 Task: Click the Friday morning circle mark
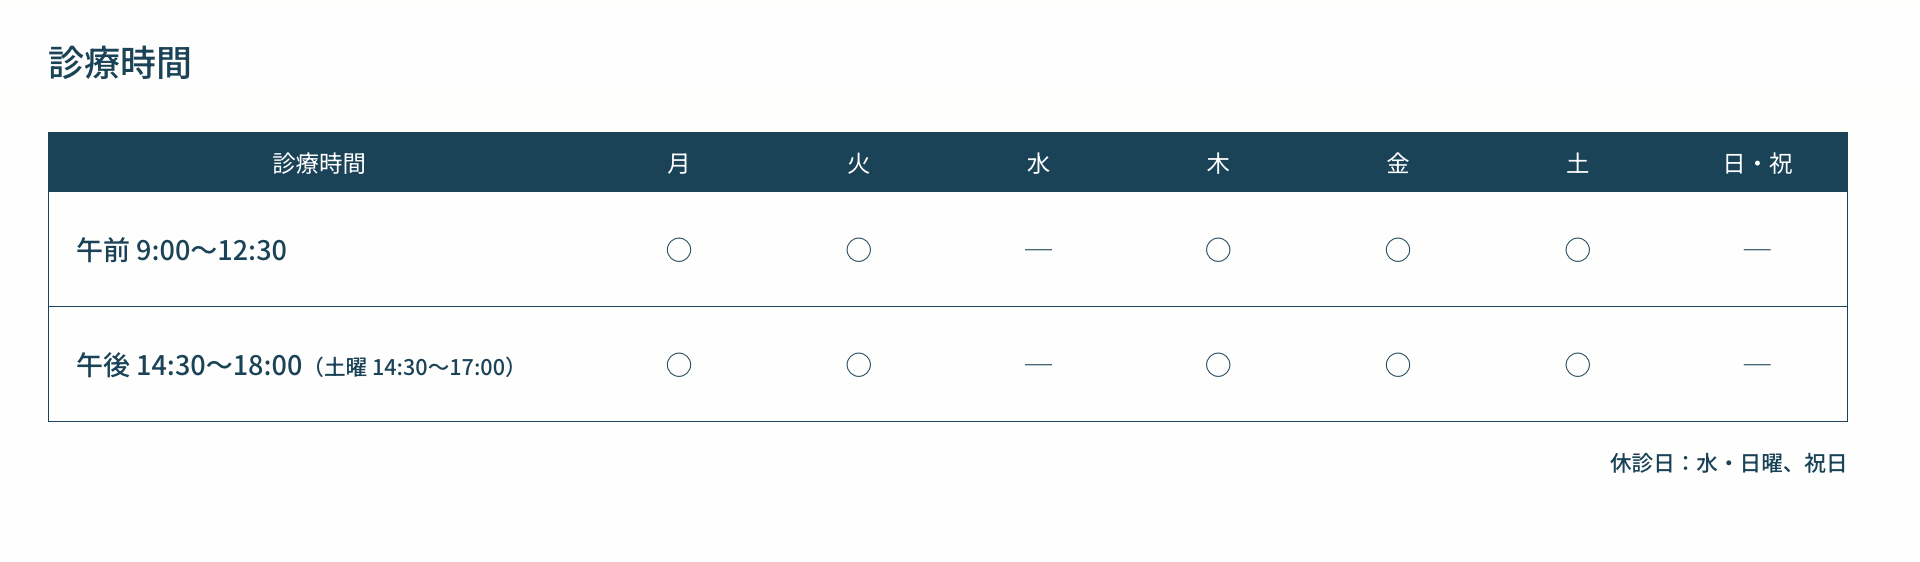tap(1398, 250)
